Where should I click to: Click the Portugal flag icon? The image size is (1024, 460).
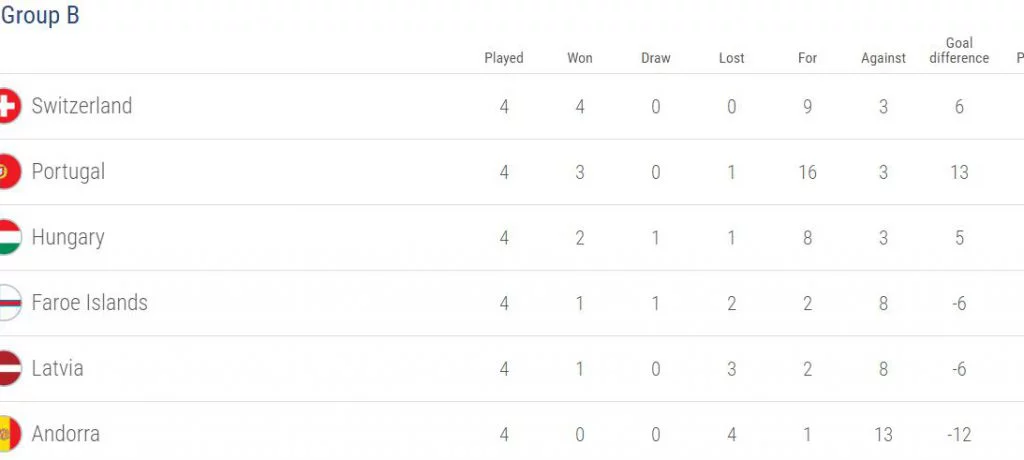tap(9, 172)
